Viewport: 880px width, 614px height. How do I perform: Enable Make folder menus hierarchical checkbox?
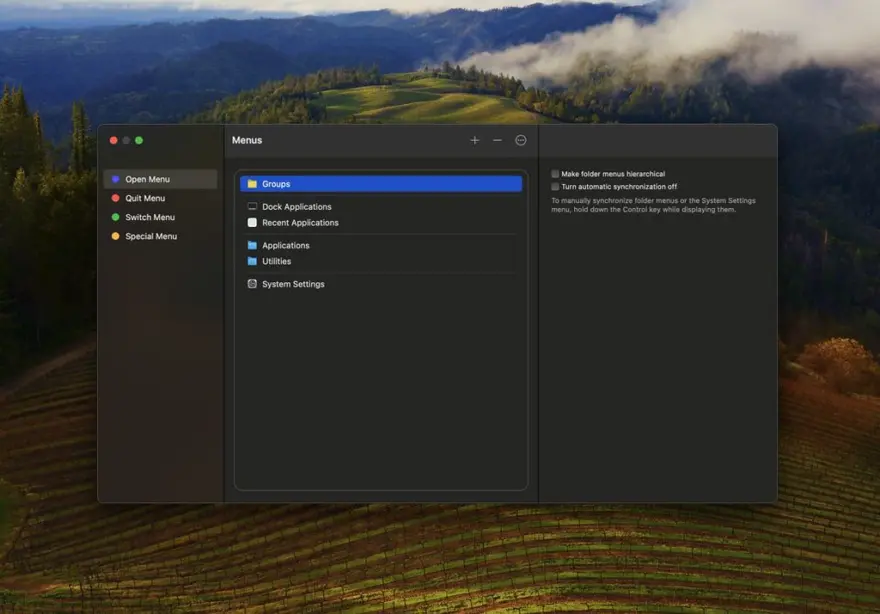tap(555, 174)
